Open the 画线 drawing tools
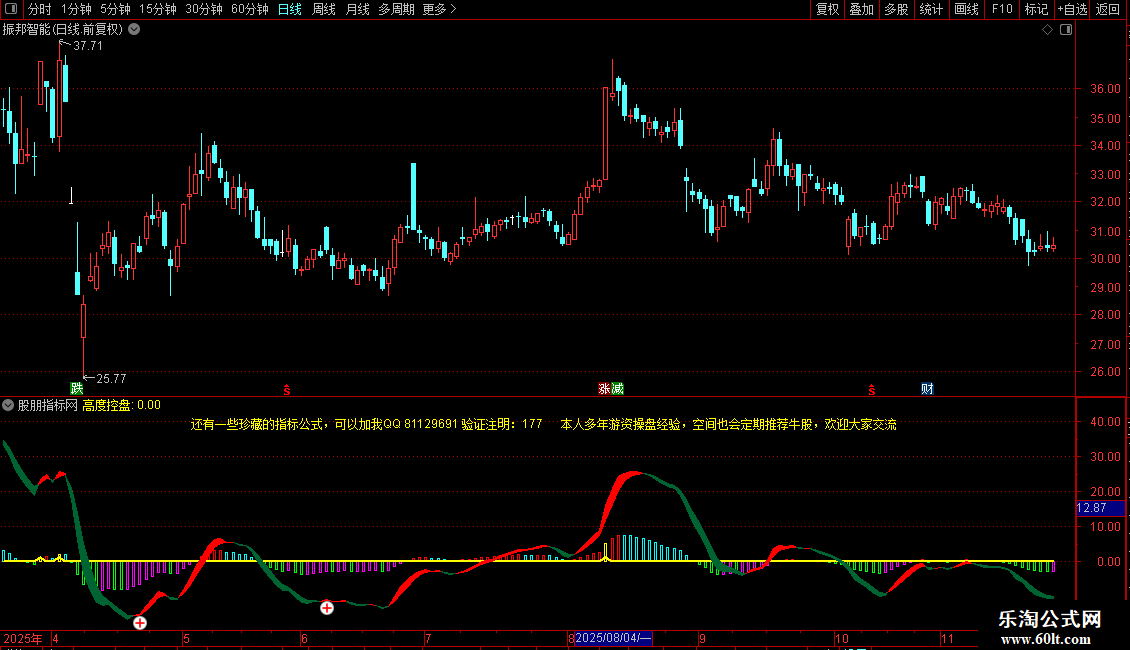The height and width of the screenshot is (650, 1130). [966, 9]
